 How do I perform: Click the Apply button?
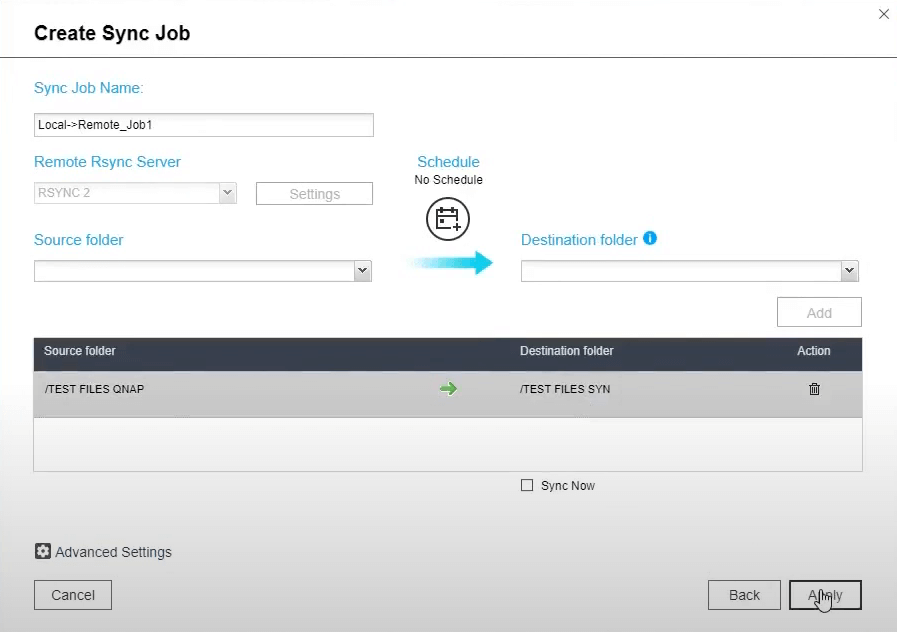pyautogui.click(x=825, y=595)
